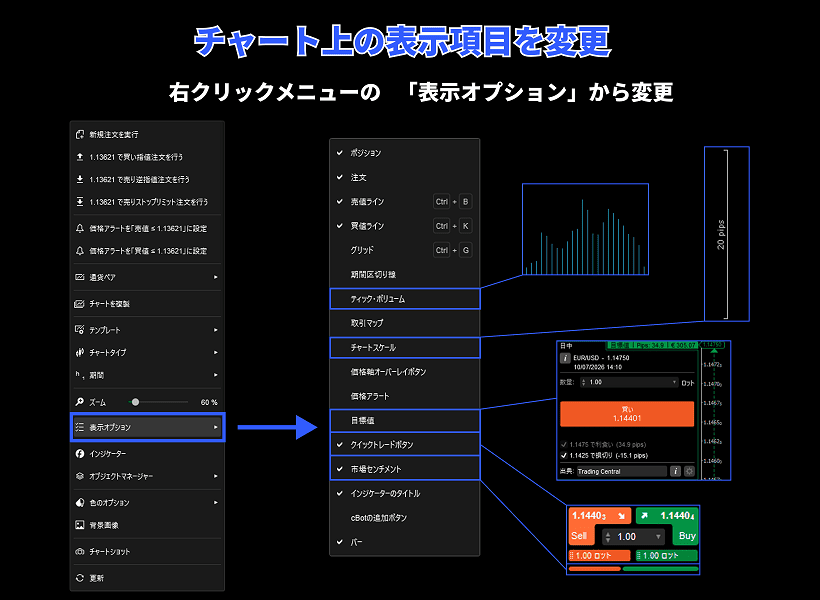Select 市場センチメント menu item

pos(405,469)
